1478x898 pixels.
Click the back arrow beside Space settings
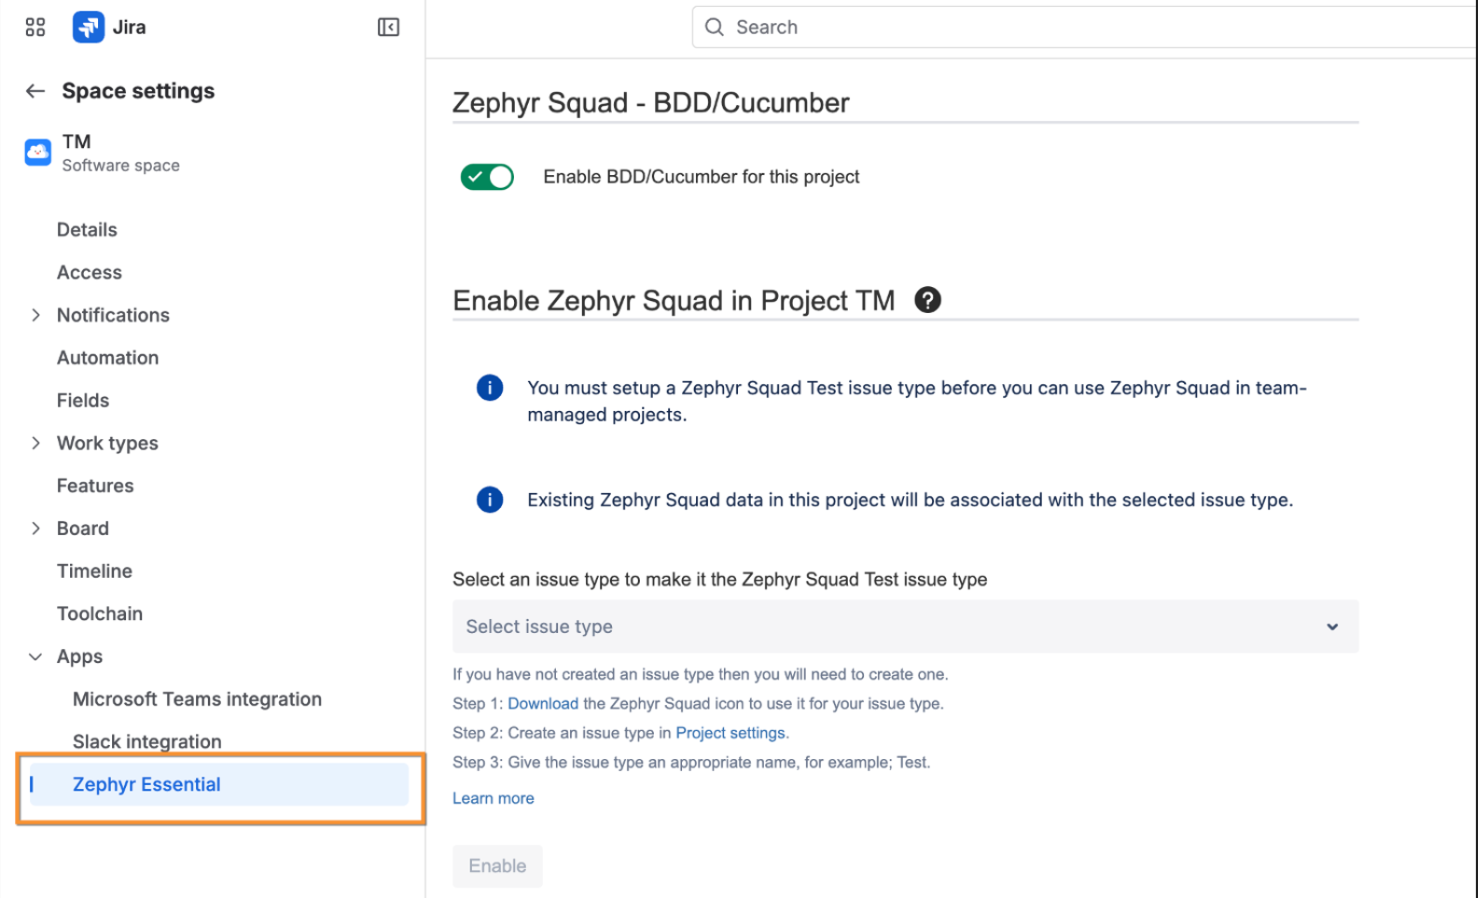click(x=35, y=91)
